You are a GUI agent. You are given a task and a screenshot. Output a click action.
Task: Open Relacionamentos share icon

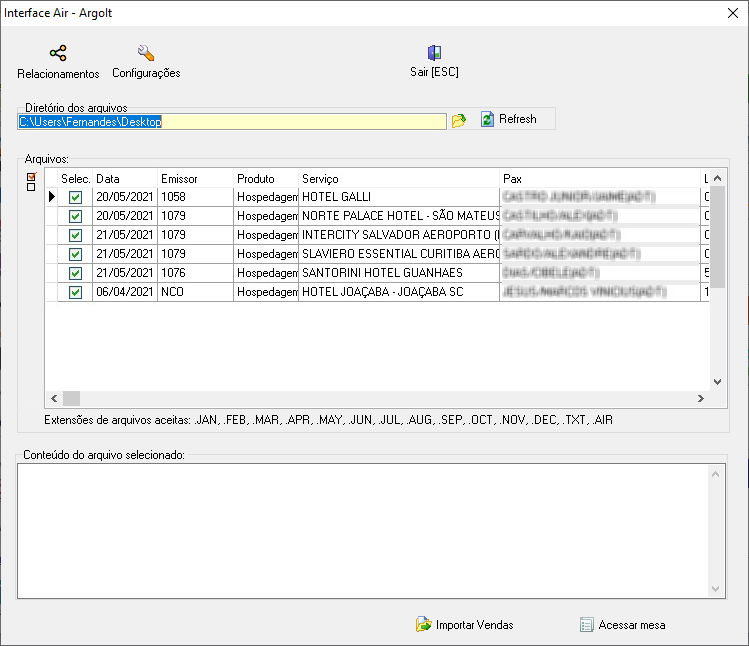58,53
